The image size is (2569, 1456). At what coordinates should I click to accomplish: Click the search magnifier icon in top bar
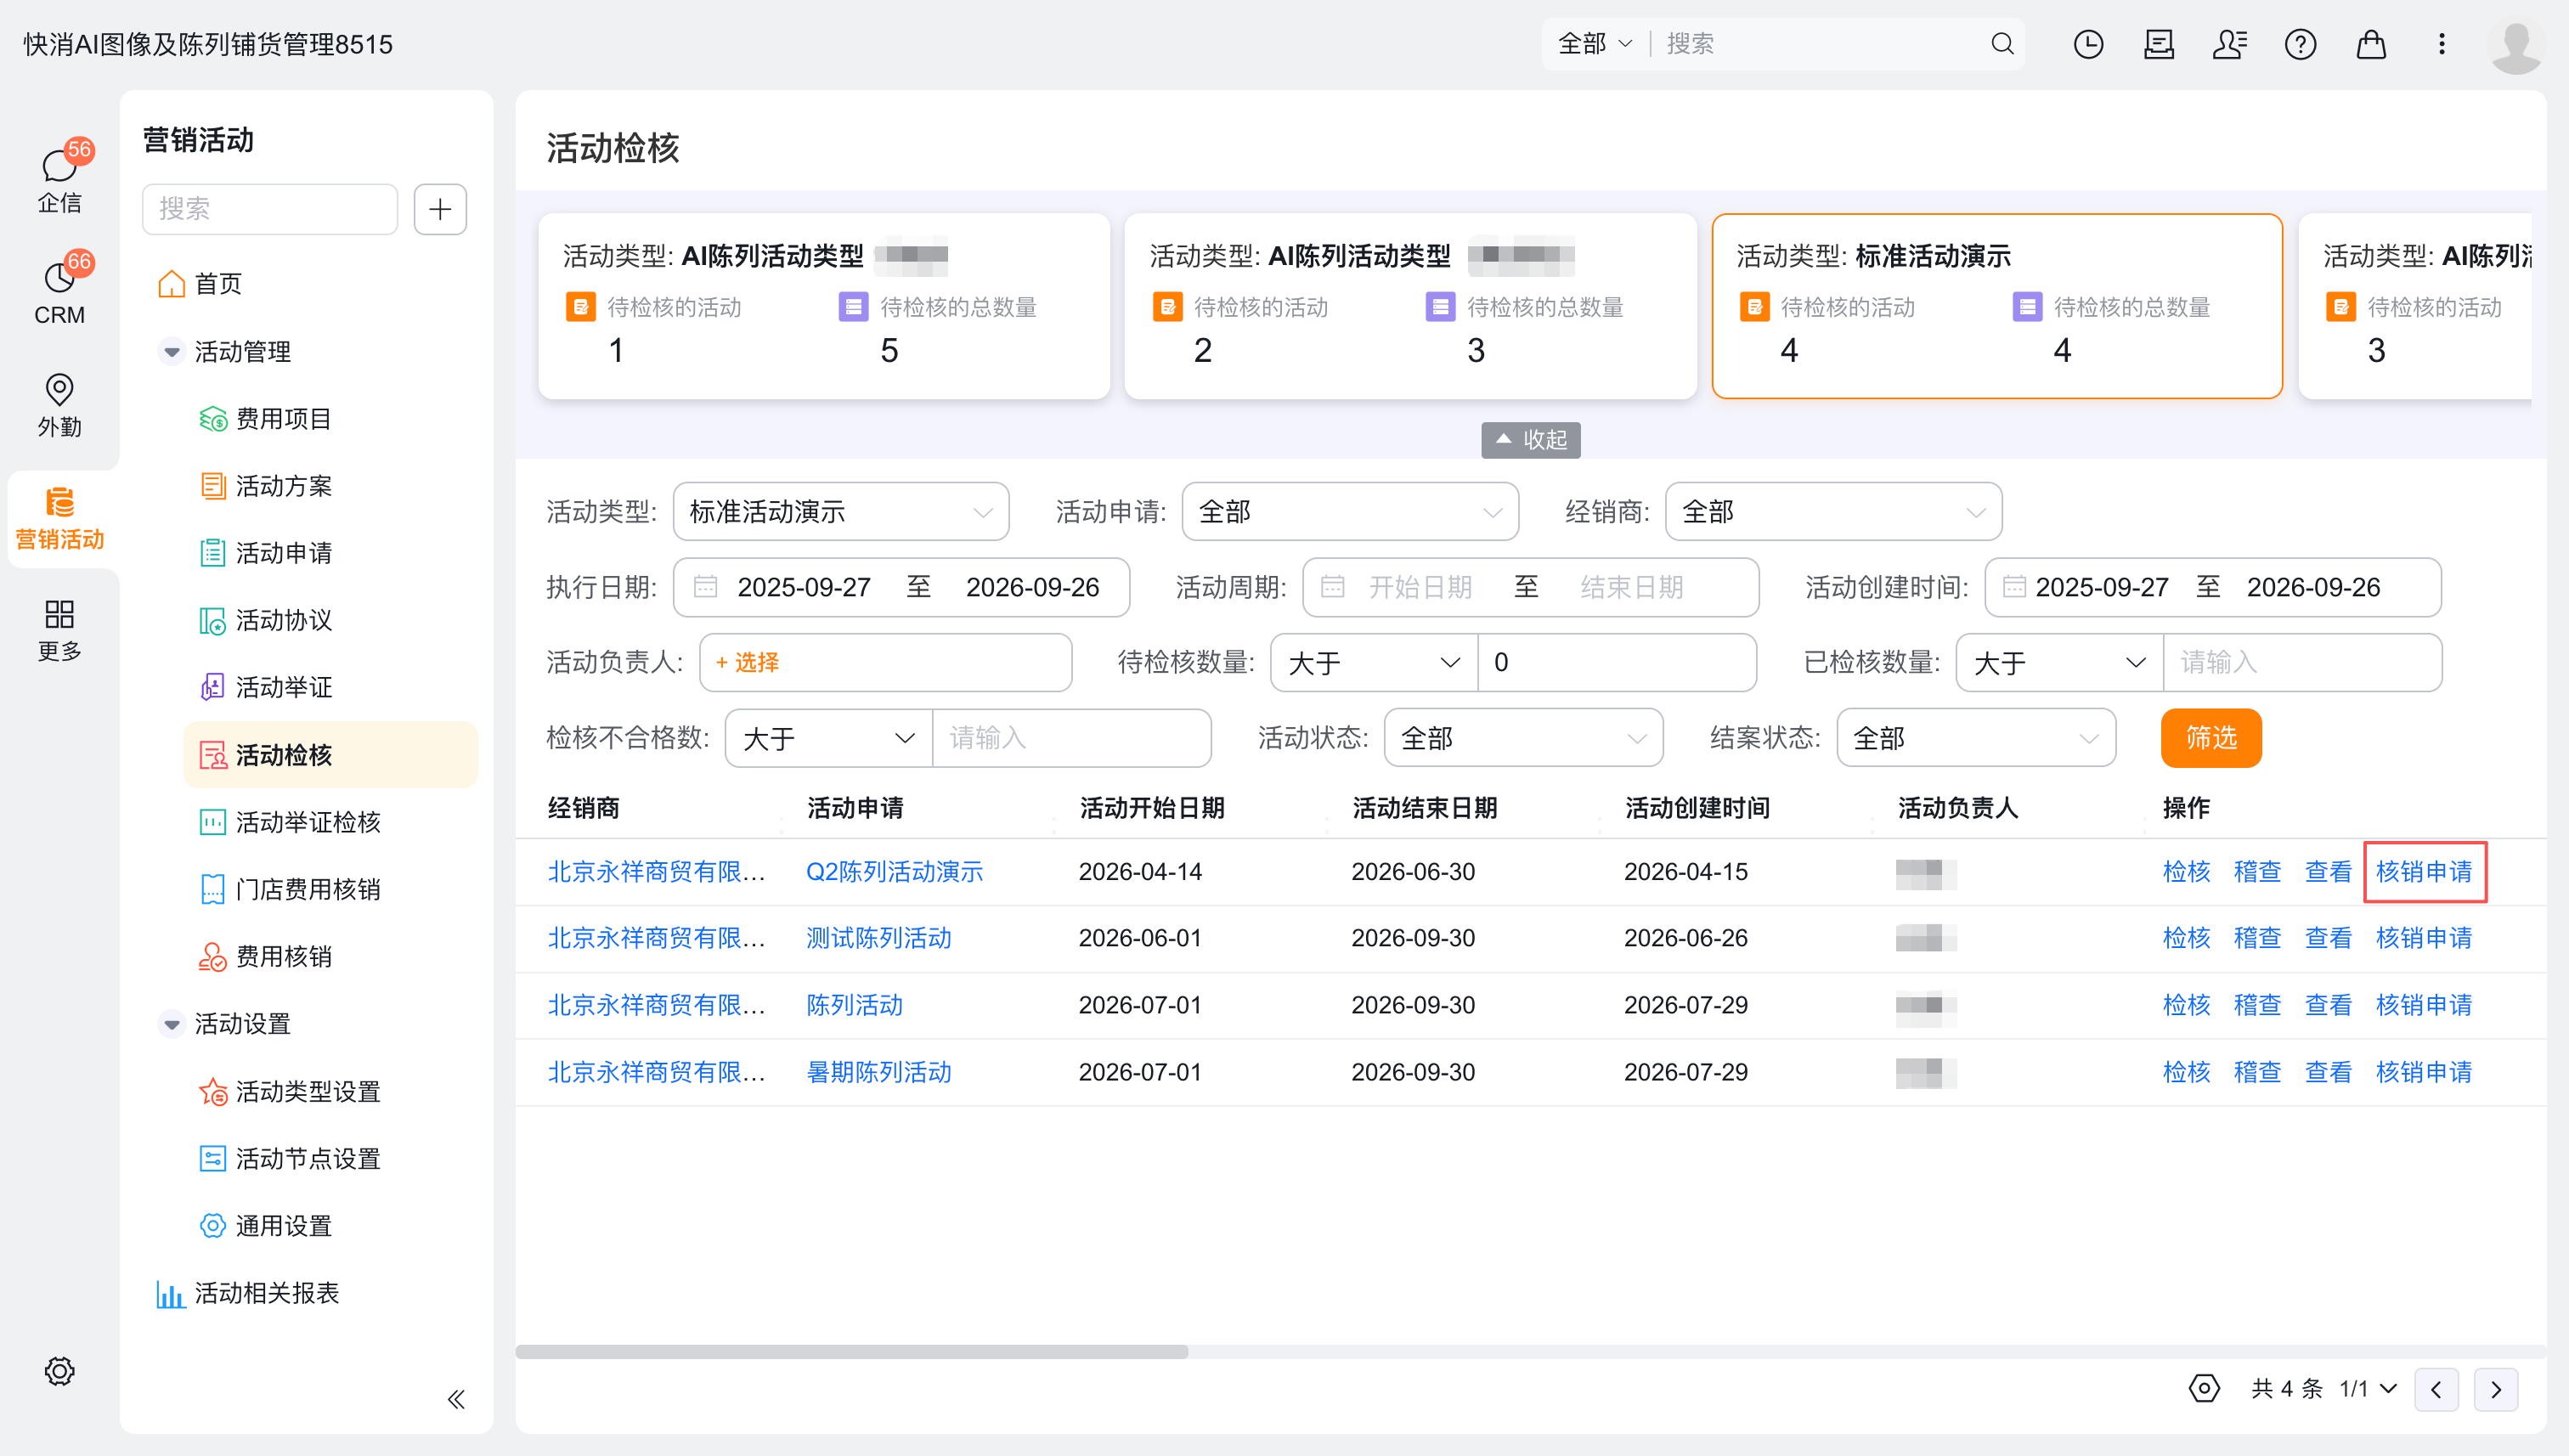coord(2002,44)
